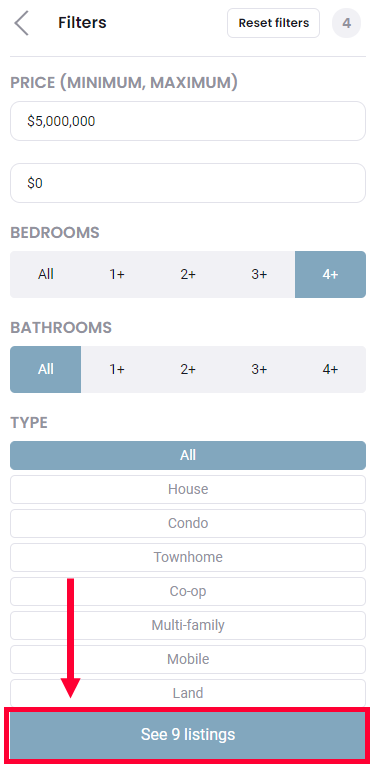Click the minimum price field showing $5,000,000
Image resolution: width=370 pixels, height=764 pixels.
[188, 121]
